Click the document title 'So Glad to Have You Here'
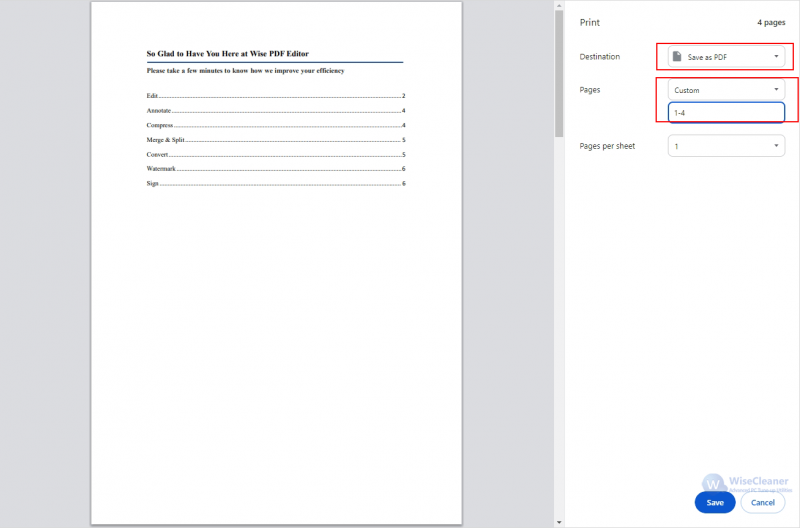 [x=228, y=54]
